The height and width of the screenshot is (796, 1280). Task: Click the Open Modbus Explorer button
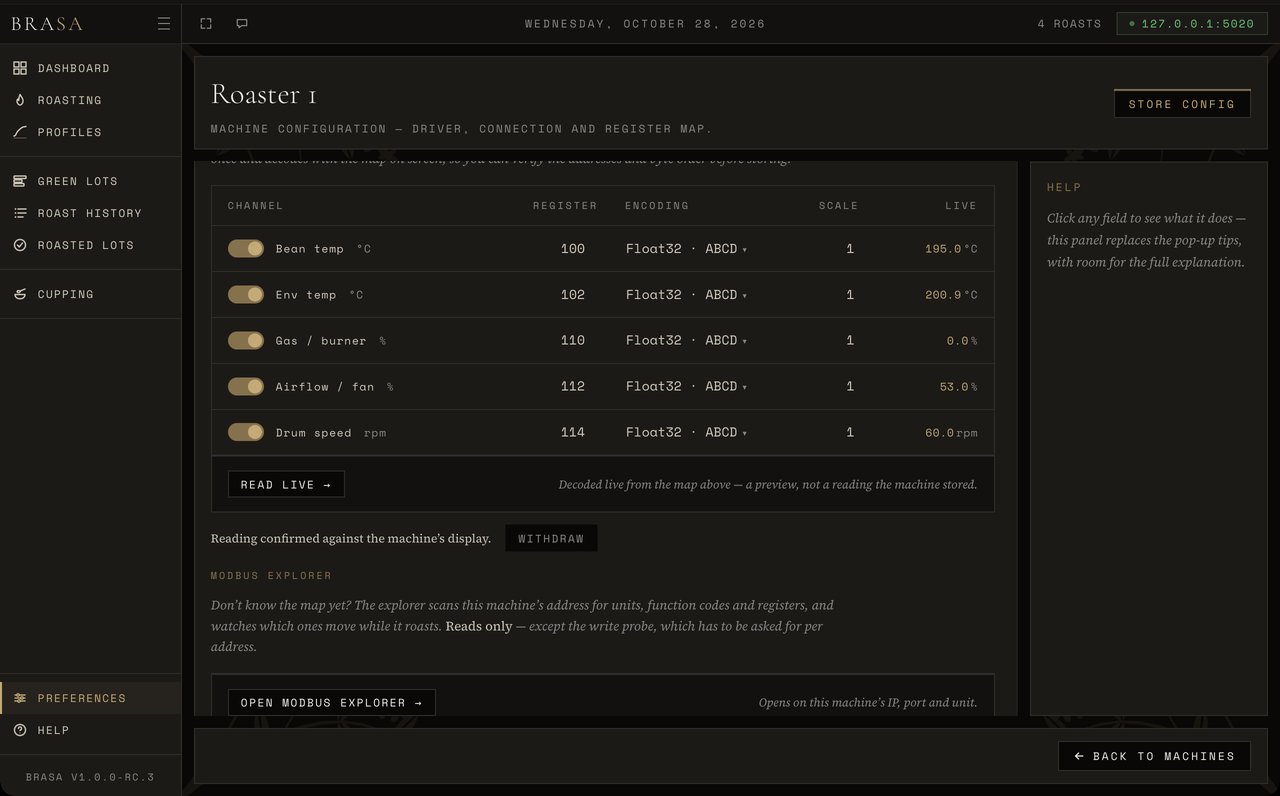332,703
